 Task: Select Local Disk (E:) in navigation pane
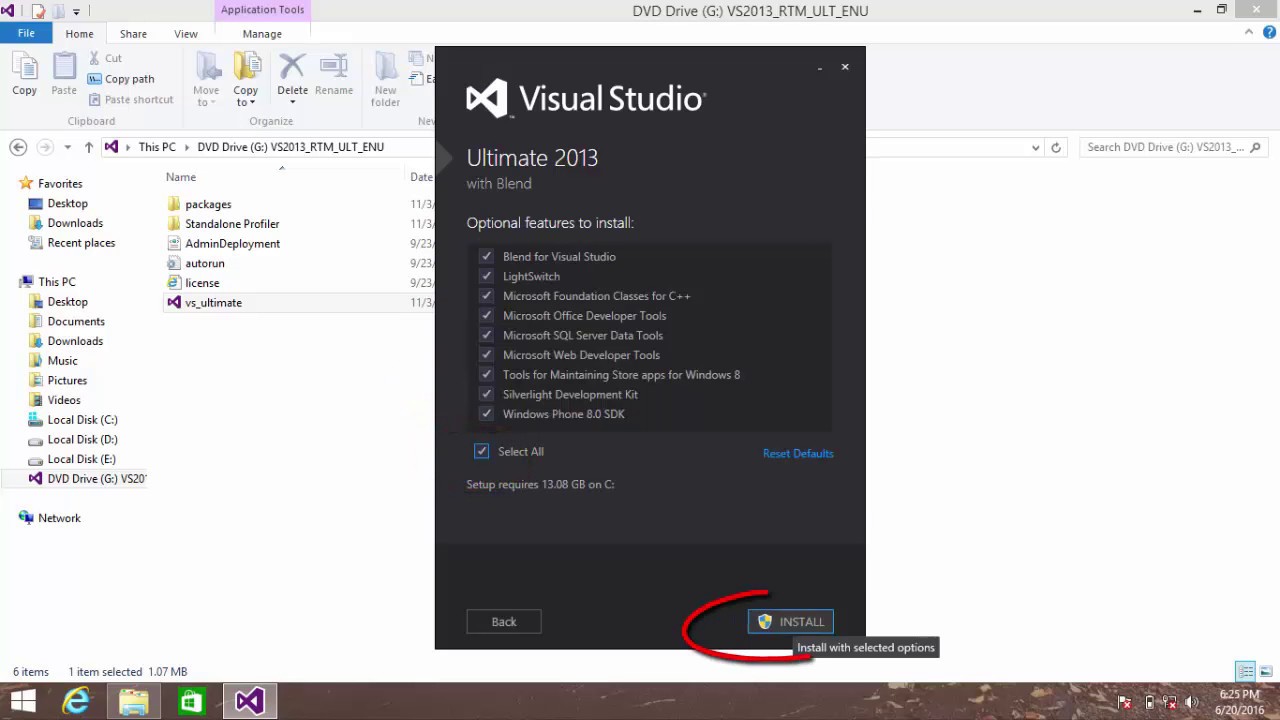pyautogui.click(x=81, y=459)
